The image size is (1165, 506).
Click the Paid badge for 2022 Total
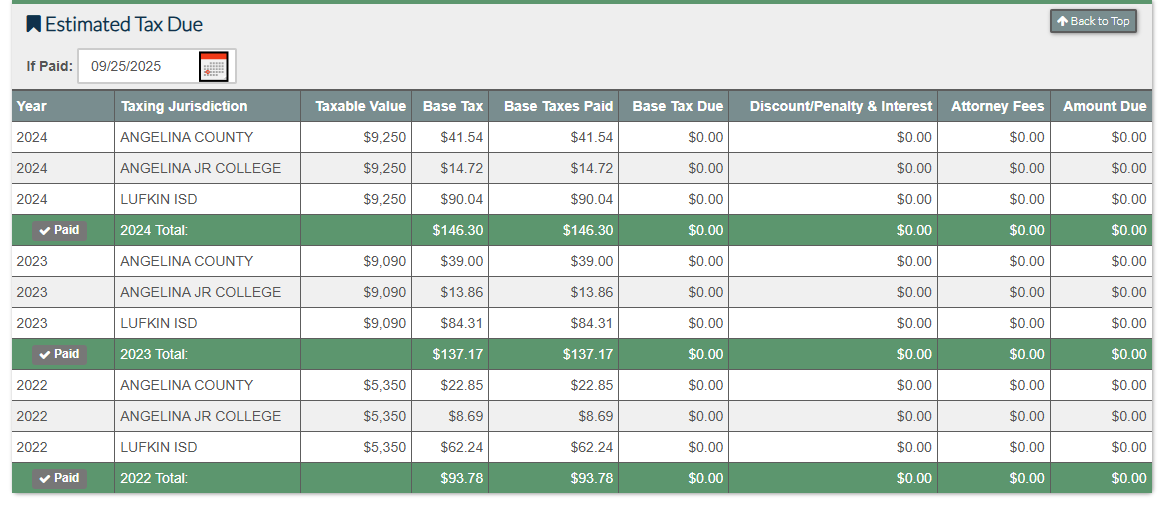(59, 478)
